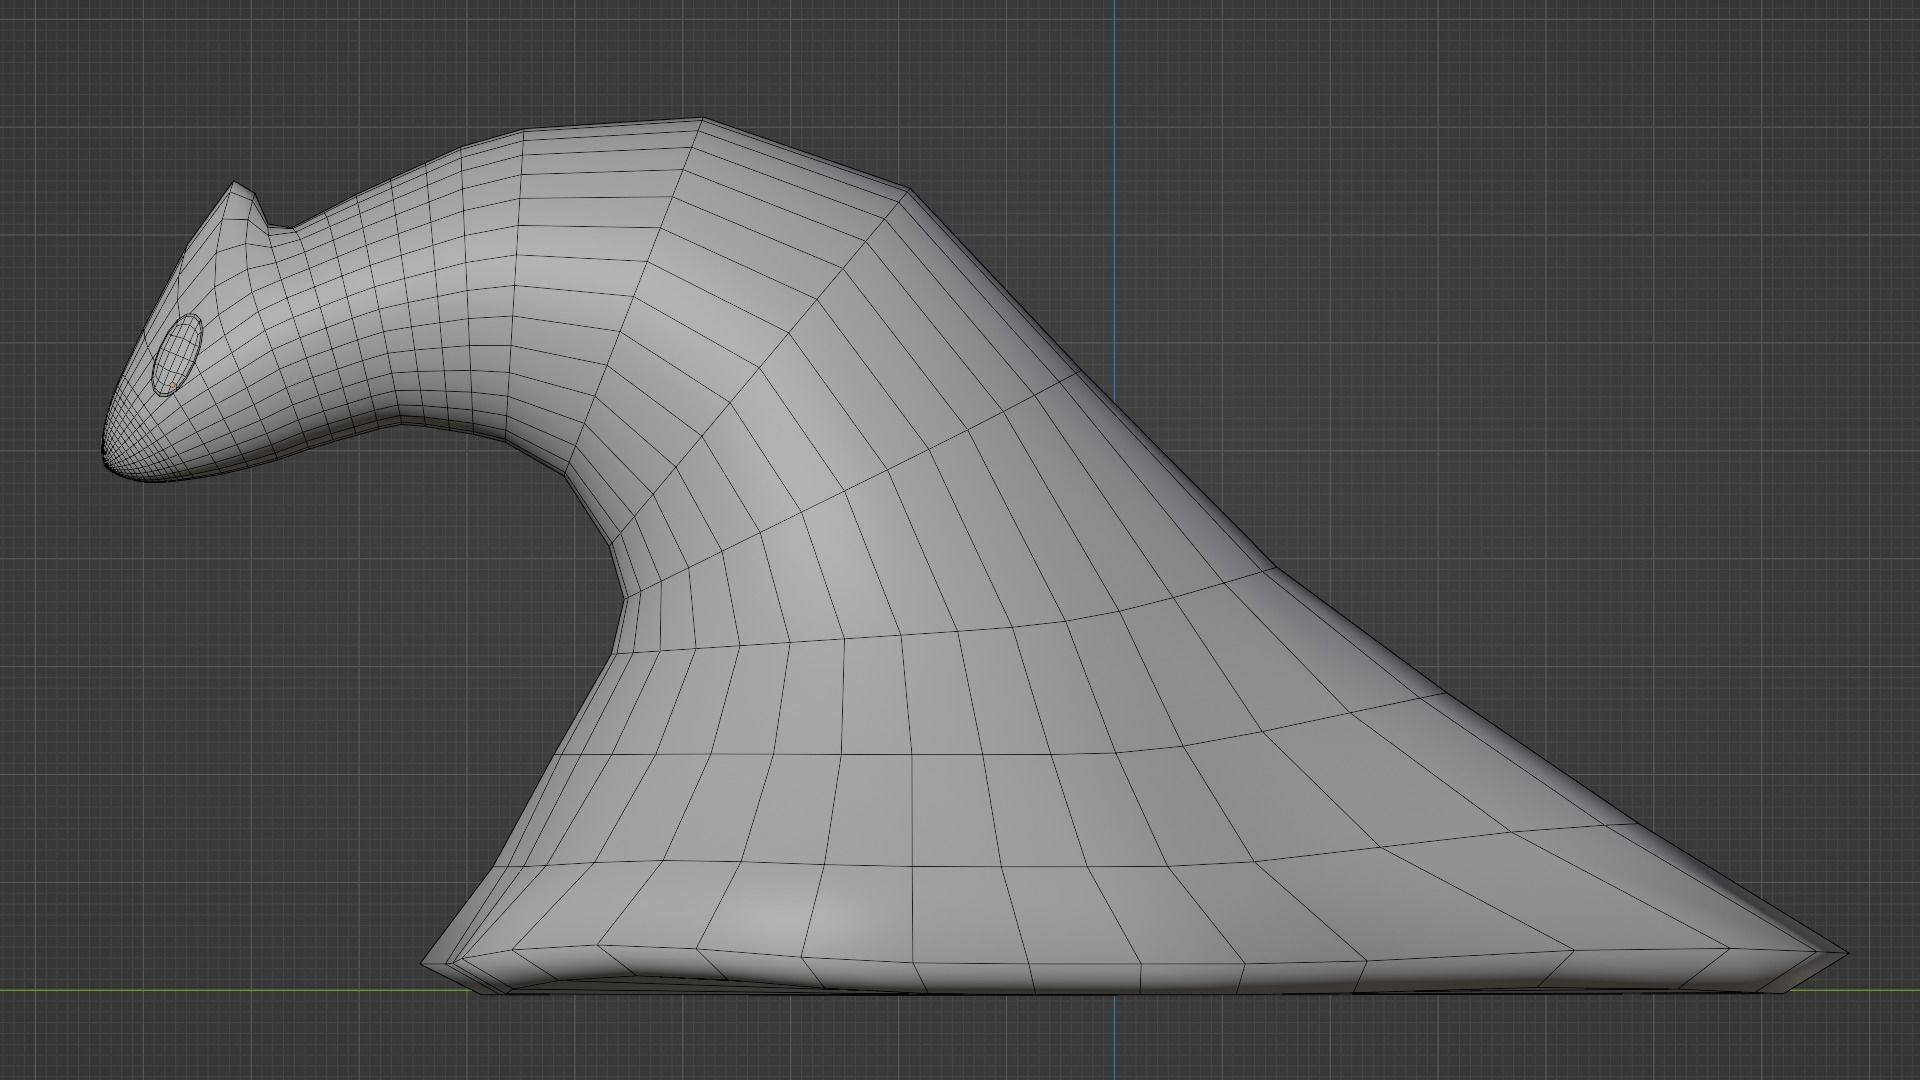This screenshot has width=1920, height=1080.
Task: Click the pointed ear tip of creature
Action: (237, 185)
